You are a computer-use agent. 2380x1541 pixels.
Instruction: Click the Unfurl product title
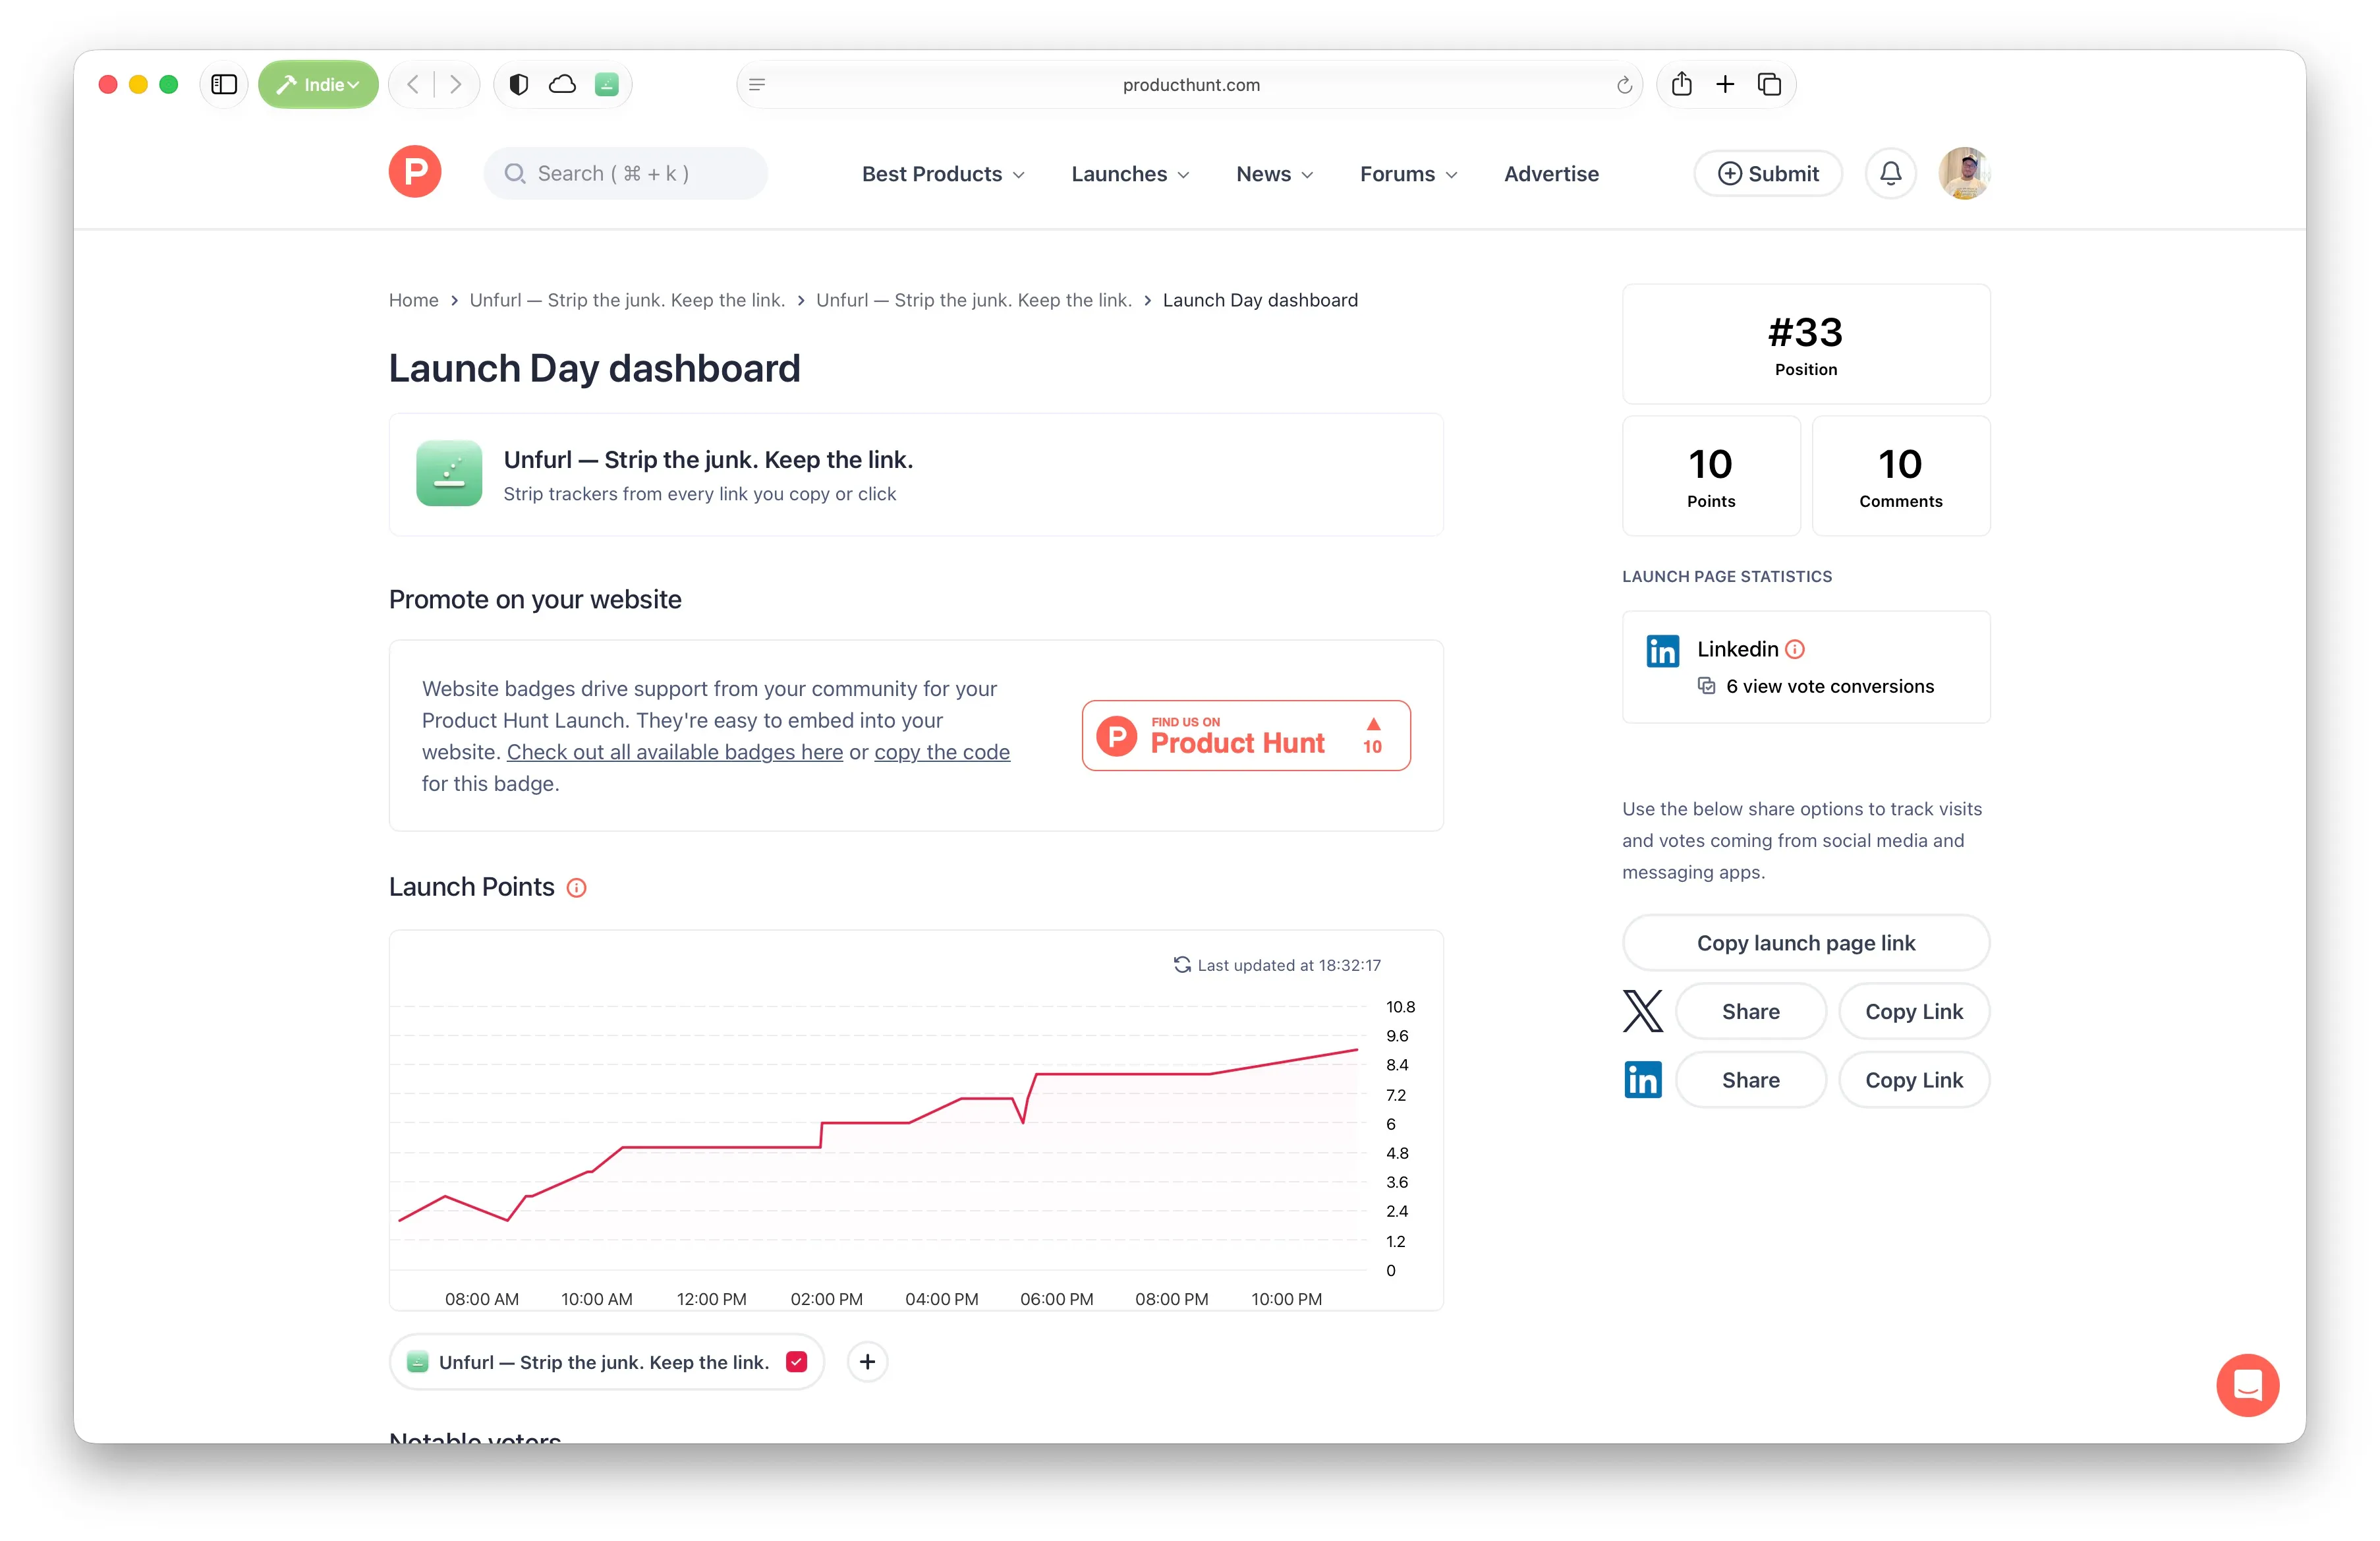pos(708,460)
